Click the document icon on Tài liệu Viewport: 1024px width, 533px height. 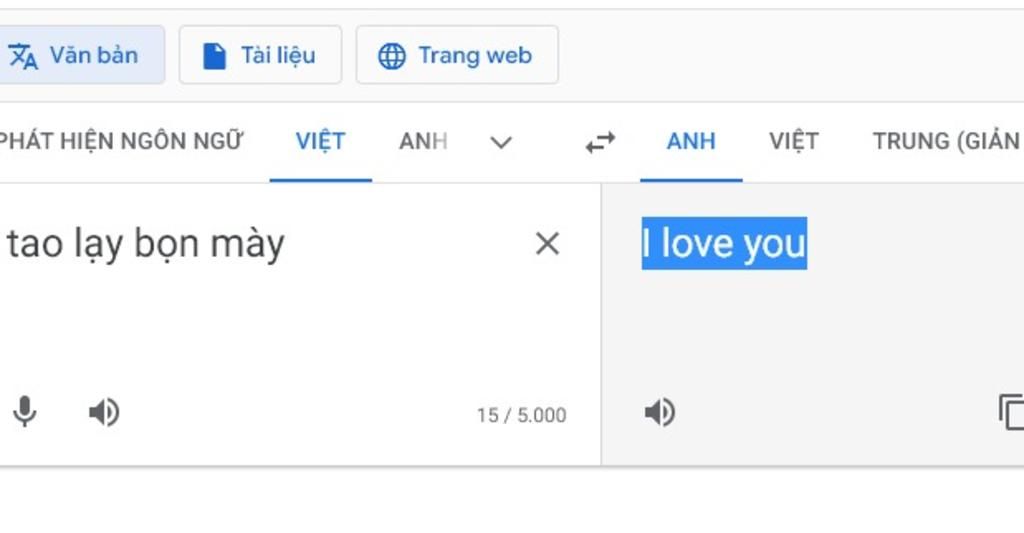[214, 56]
